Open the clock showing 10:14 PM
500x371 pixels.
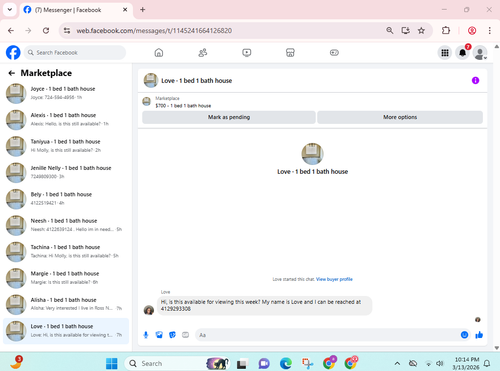(467, 363)
